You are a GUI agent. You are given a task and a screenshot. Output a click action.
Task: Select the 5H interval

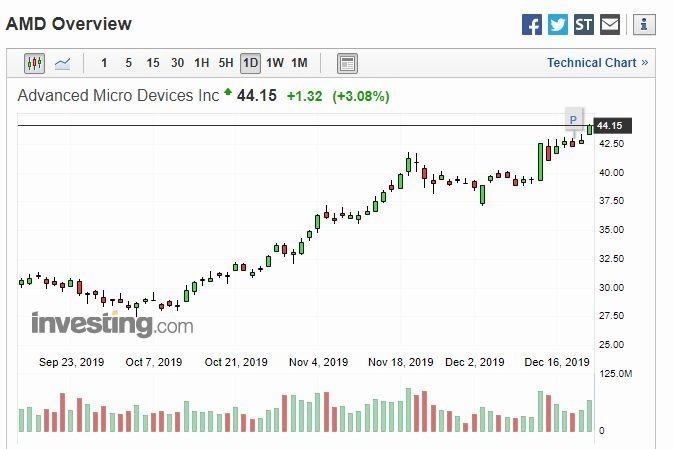tap(226, 63)
